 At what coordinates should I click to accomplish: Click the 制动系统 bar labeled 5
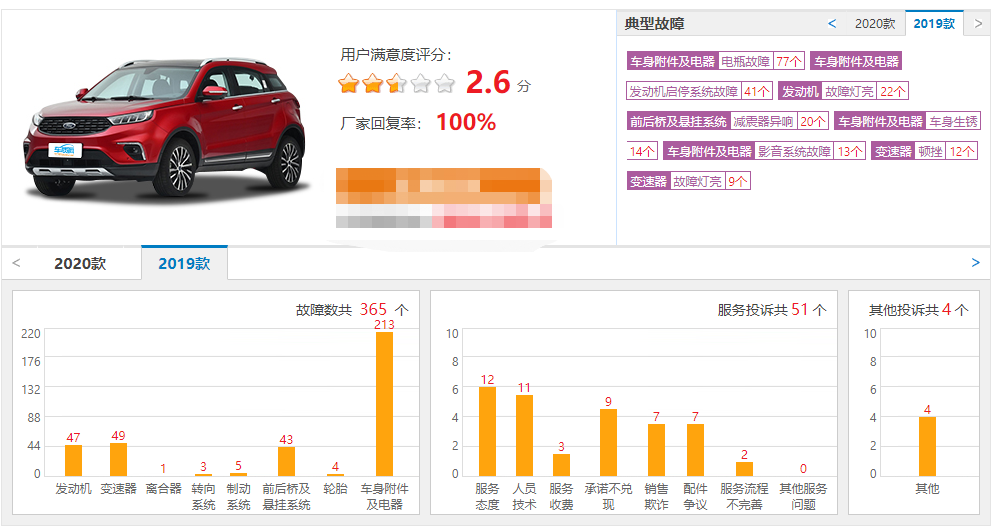tap(238, 474)
